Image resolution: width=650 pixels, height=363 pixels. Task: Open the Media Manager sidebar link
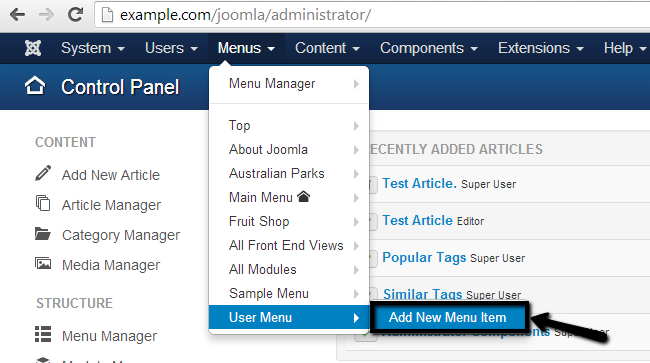(111, 265)
